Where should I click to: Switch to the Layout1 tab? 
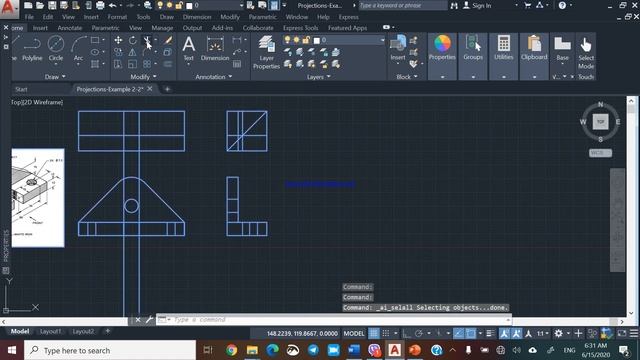(x=51, y=331)
